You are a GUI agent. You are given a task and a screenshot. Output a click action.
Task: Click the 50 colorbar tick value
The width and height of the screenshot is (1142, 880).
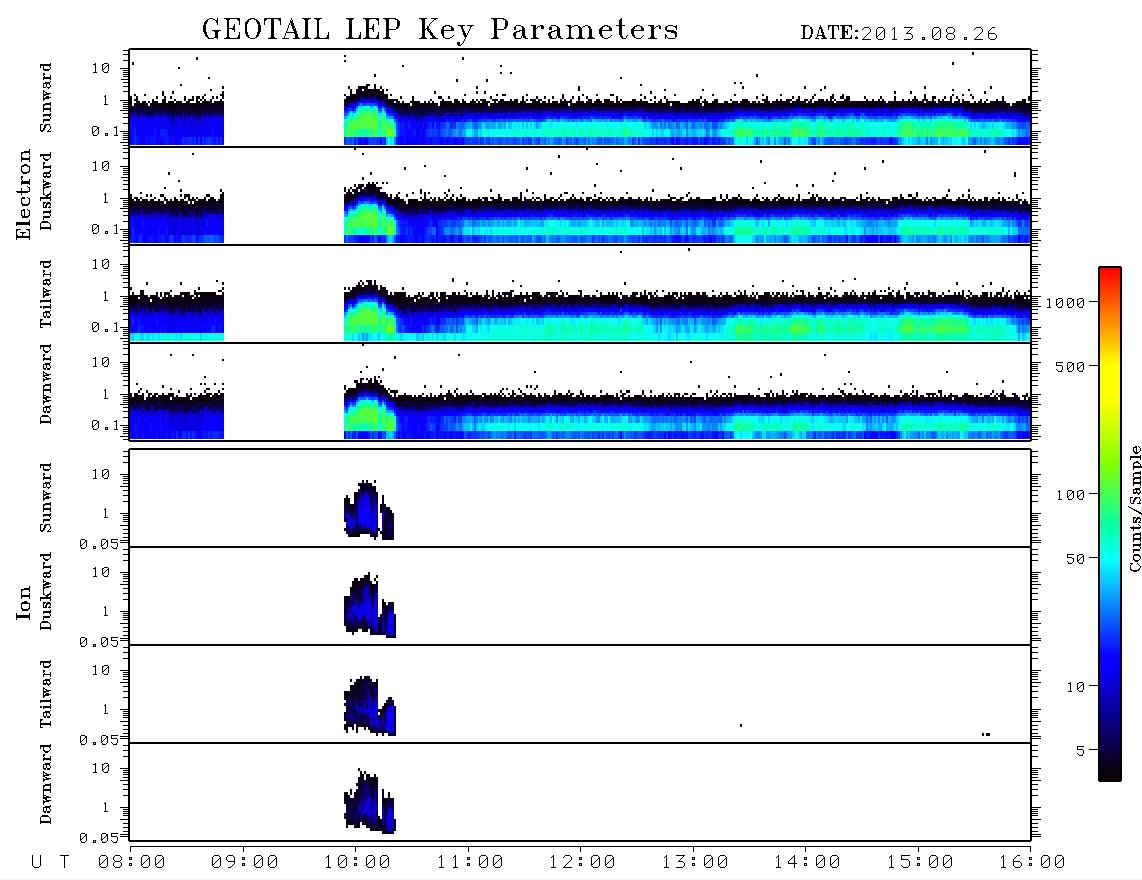point(1076,559)
